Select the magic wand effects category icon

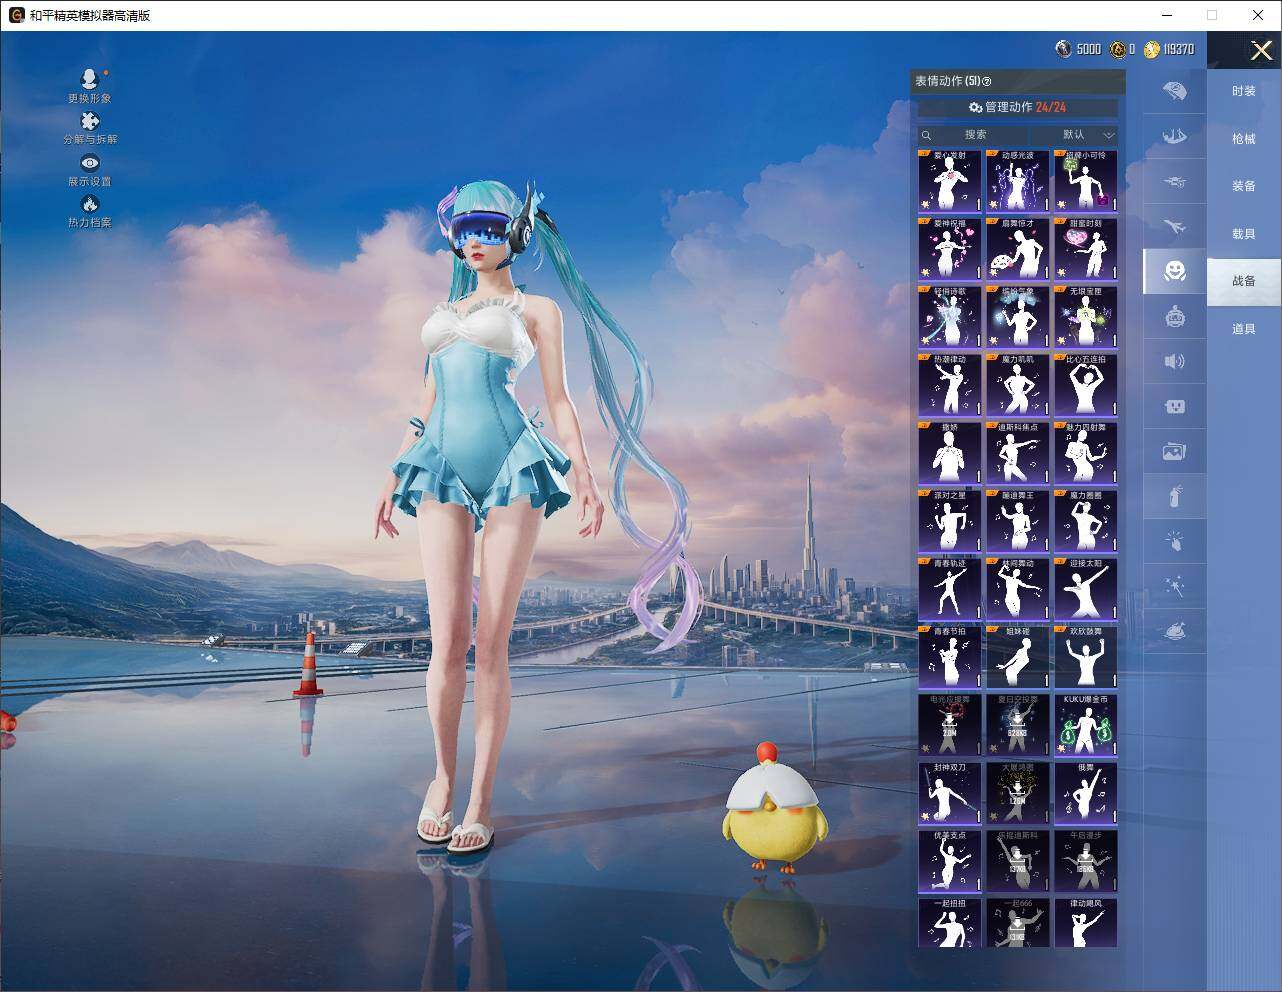pos(1174,586)
